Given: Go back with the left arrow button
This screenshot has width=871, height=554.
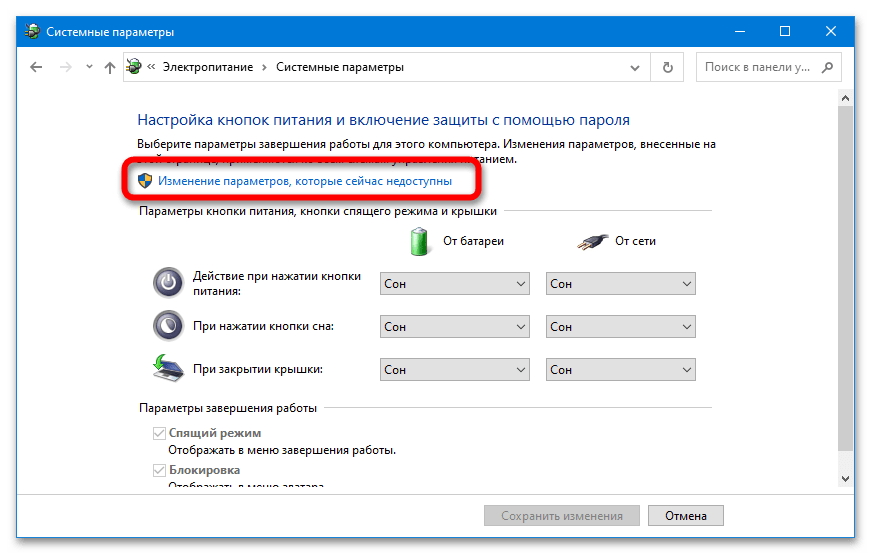Looking at the screenshot, I should (36, 67).
